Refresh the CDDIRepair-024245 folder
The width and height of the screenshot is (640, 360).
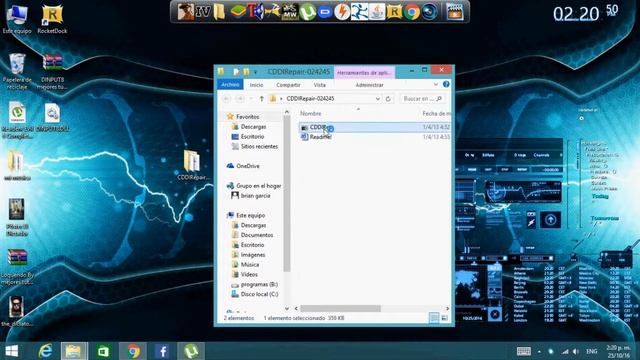[388, 99]
